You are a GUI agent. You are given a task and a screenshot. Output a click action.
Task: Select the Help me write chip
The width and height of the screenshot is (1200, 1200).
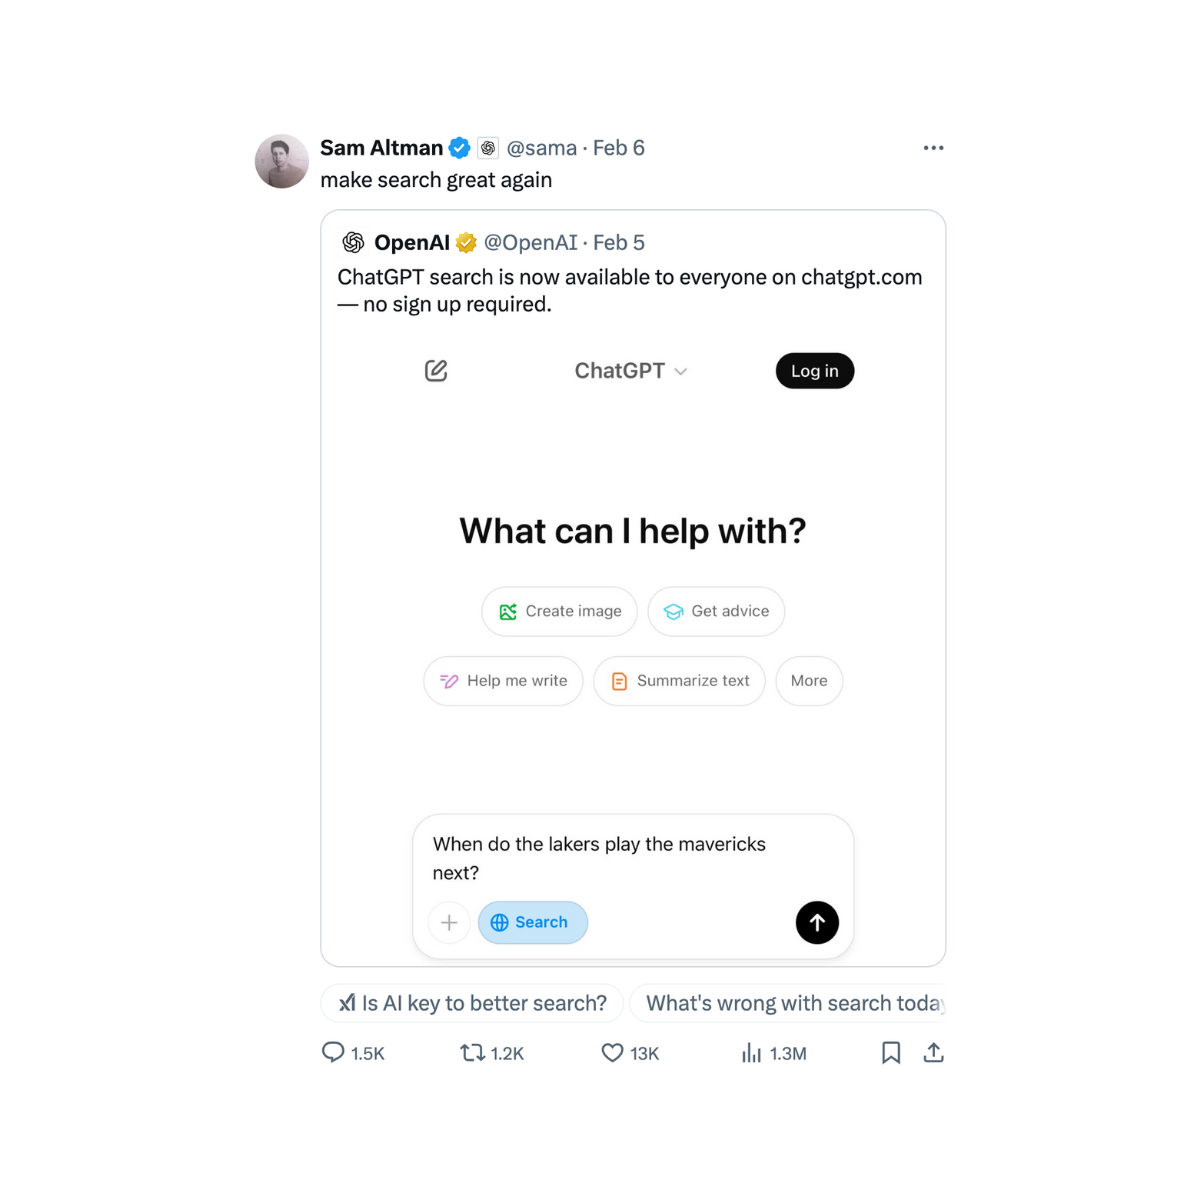(503, 681)
